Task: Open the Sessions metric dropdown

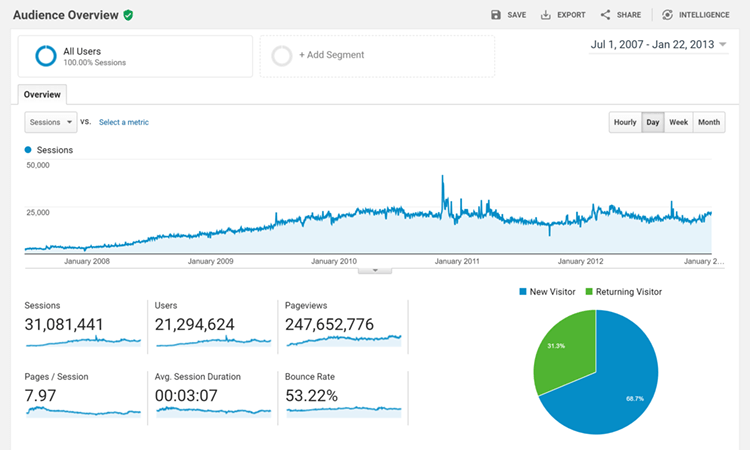Action: (x=51, y=122)
